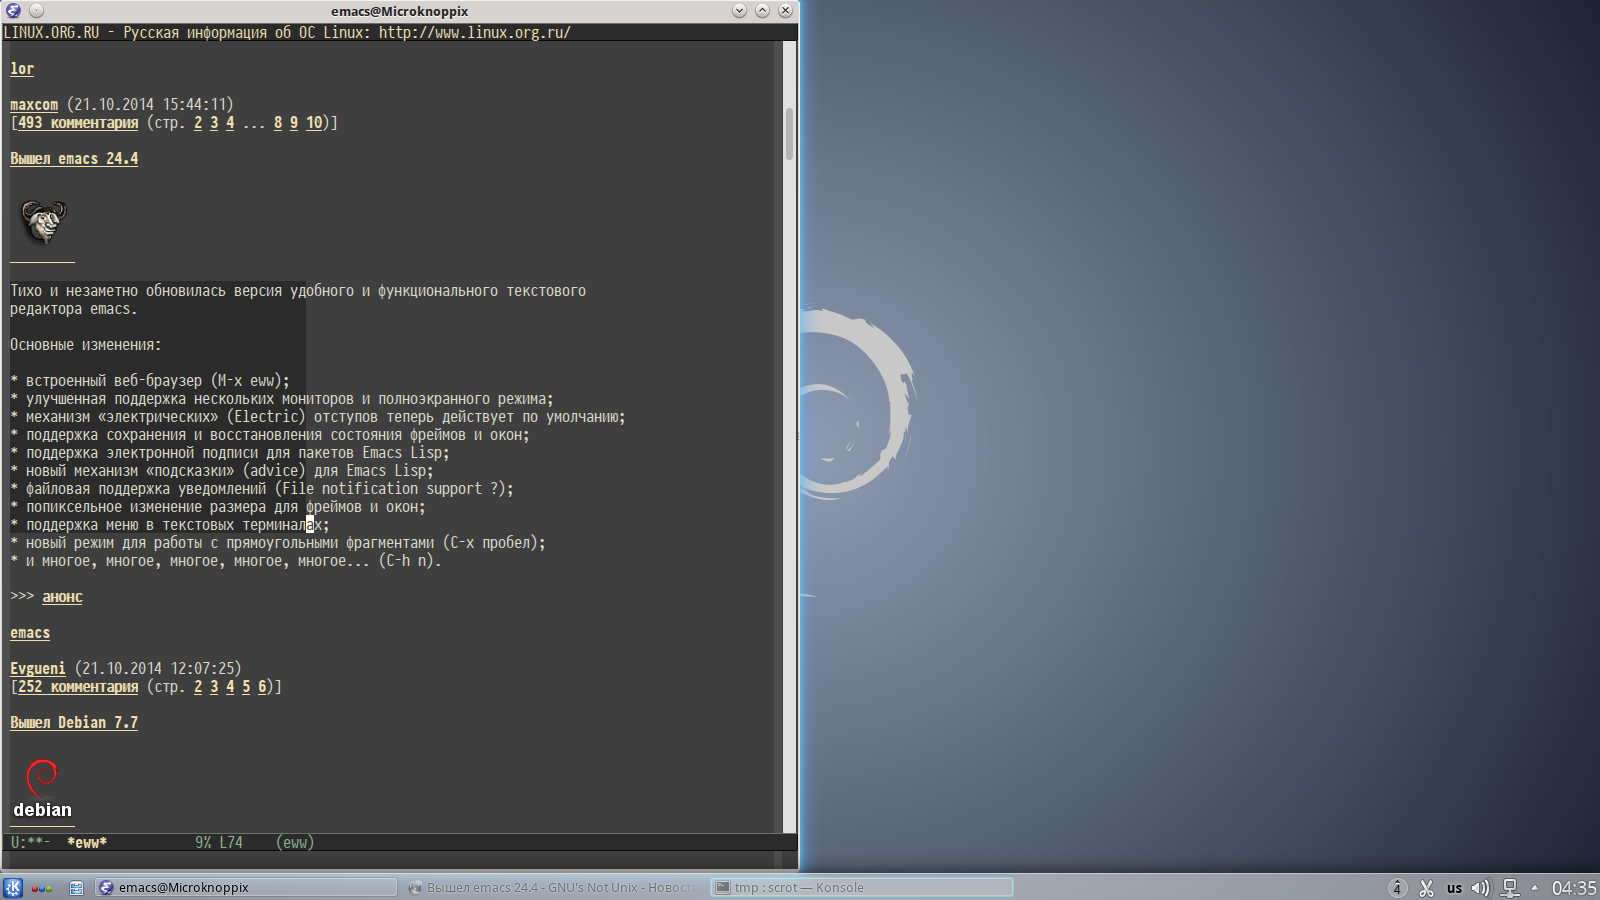The width and height of the screenshot is (1600, 900).
Task: Follow the 'анонс' link
Action: [x=62, y=596]
